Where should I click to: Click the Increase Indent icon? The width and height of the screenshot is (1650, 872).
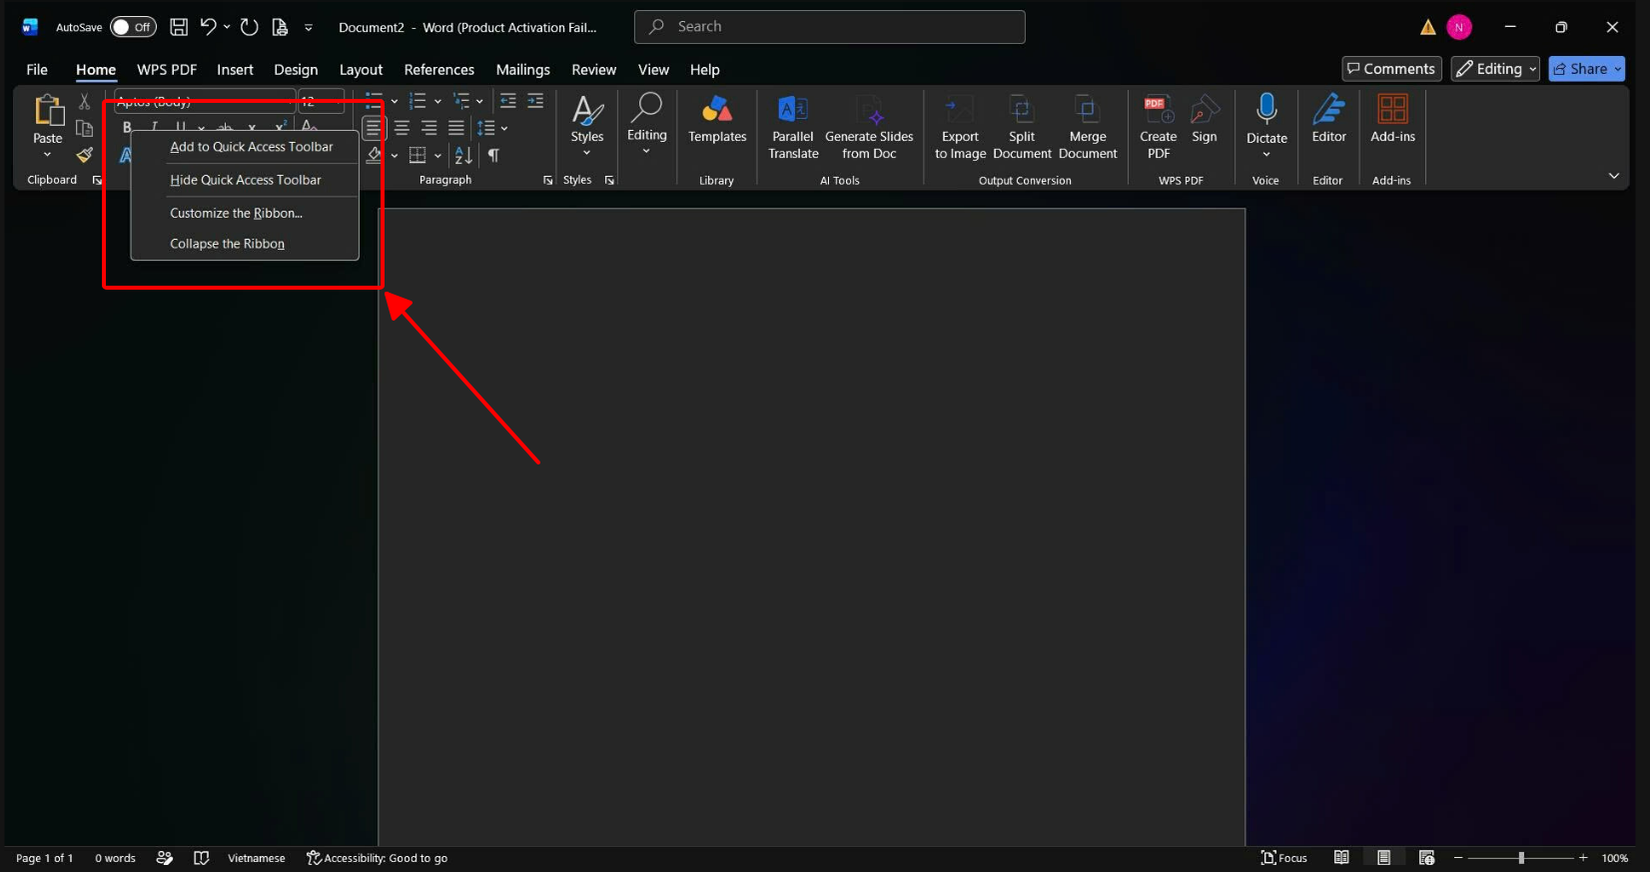point(536,101)
